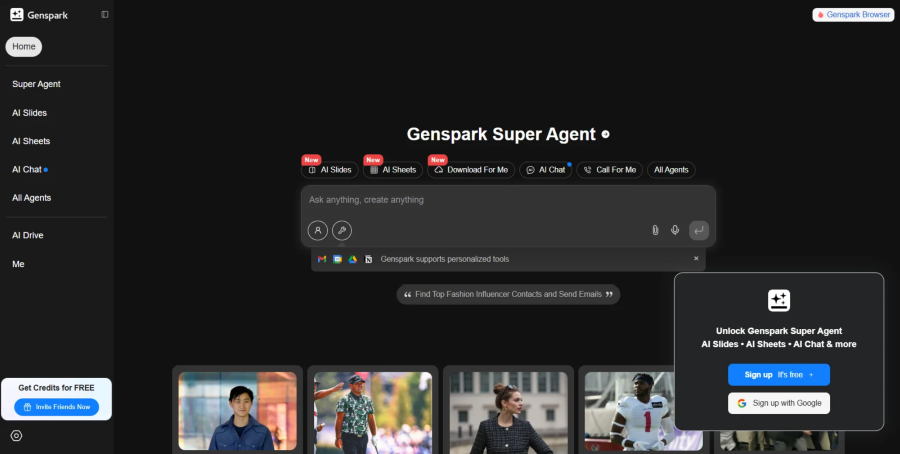Click the Gmail icon in the tools banner
The height and width of the screenshot is (454, 900).
tap(322, 259)
